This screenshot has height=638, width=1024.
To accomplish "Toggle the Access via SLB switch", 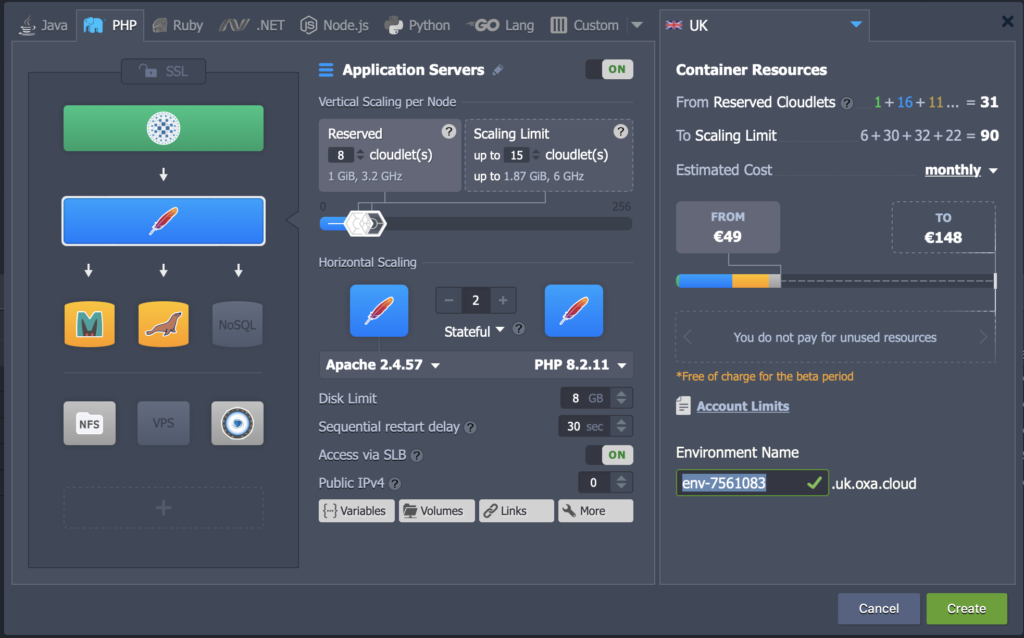I will [x=608, y=454].
